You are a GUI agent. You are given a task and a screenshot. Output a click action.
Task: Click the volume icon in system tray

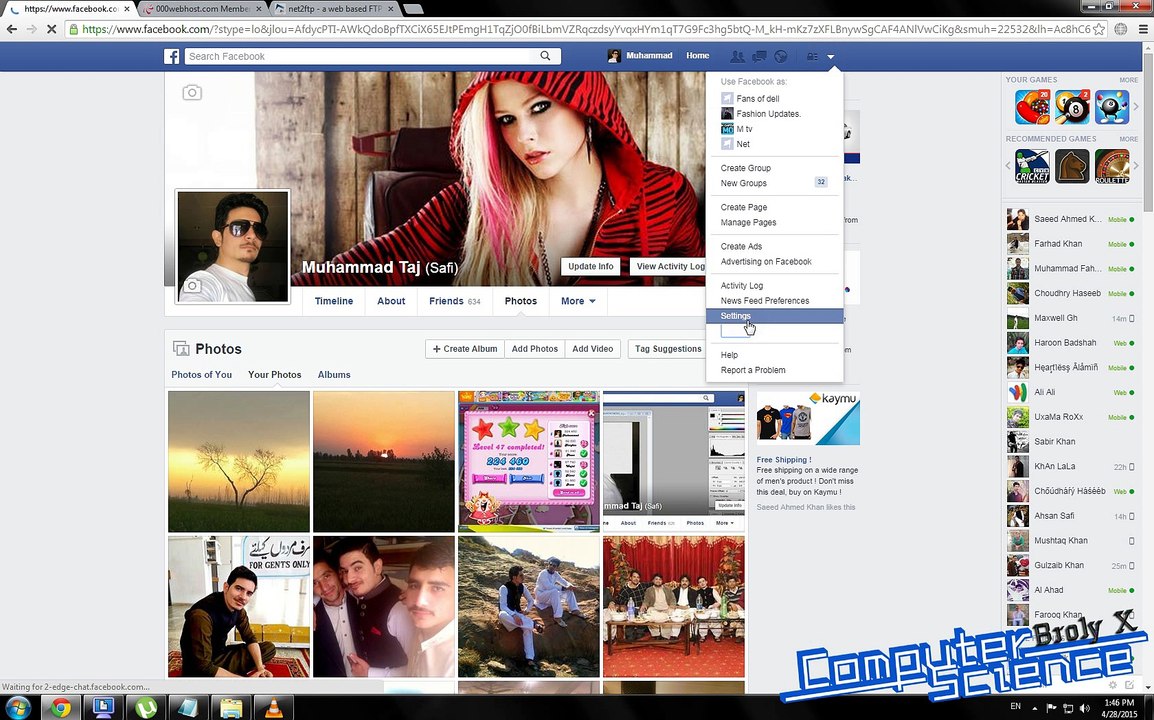tap(1084, 708)
